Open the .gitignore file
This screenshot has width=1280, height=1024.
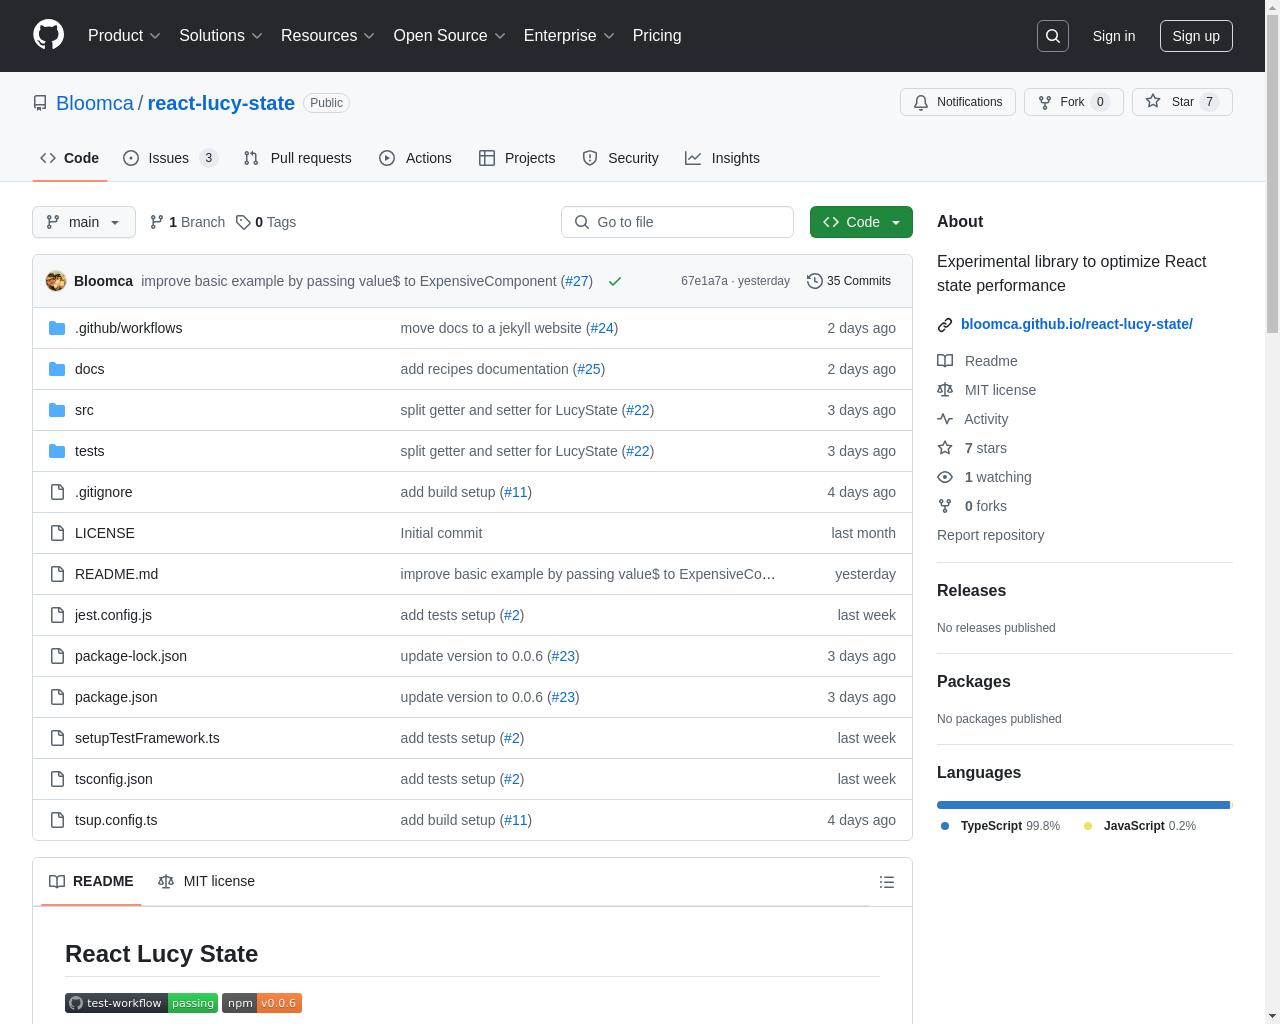pos(103,492)
